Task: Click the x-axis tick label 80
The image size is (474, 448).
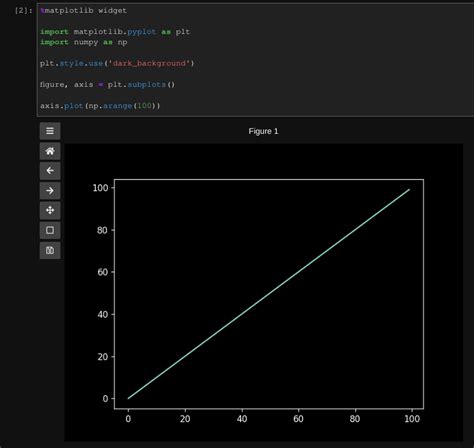Action: pos(355,419)
